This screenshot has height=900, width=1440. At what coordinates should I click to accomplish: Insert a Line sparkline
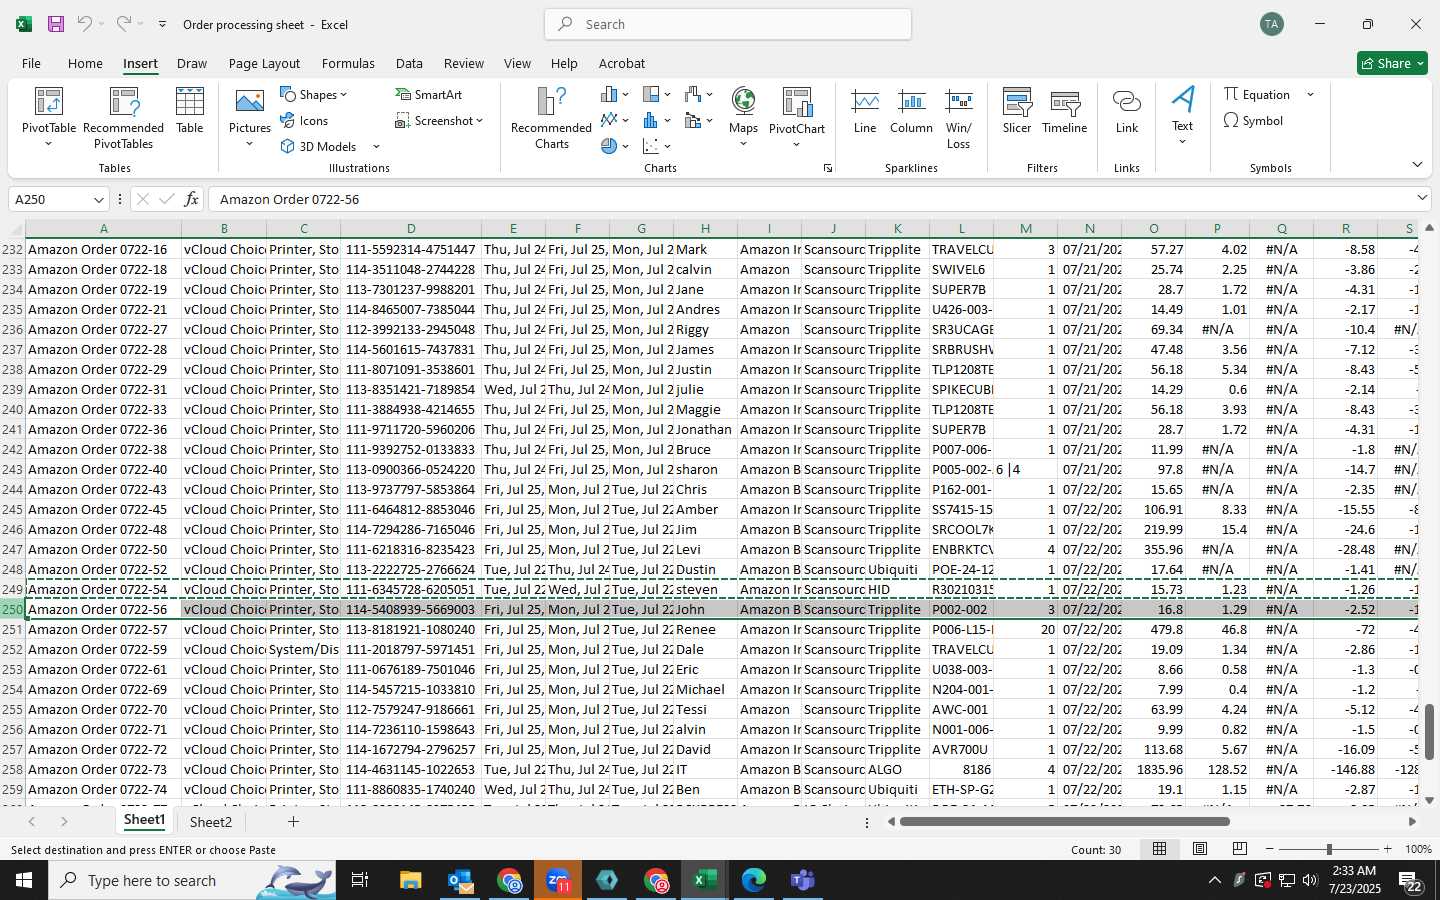(865, 111)
